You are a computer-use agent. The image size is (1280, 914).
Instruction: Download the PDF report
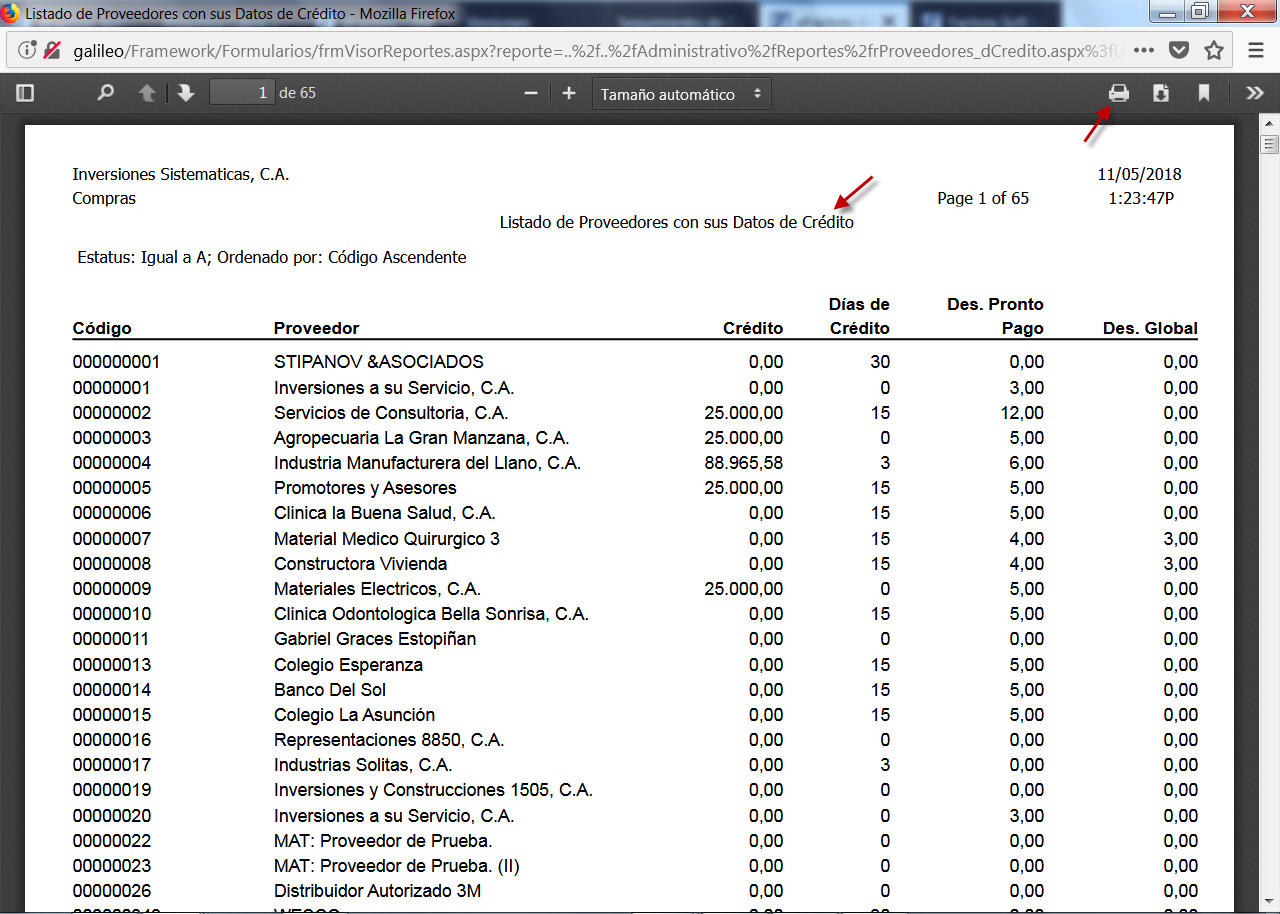tap(1161, 93)
